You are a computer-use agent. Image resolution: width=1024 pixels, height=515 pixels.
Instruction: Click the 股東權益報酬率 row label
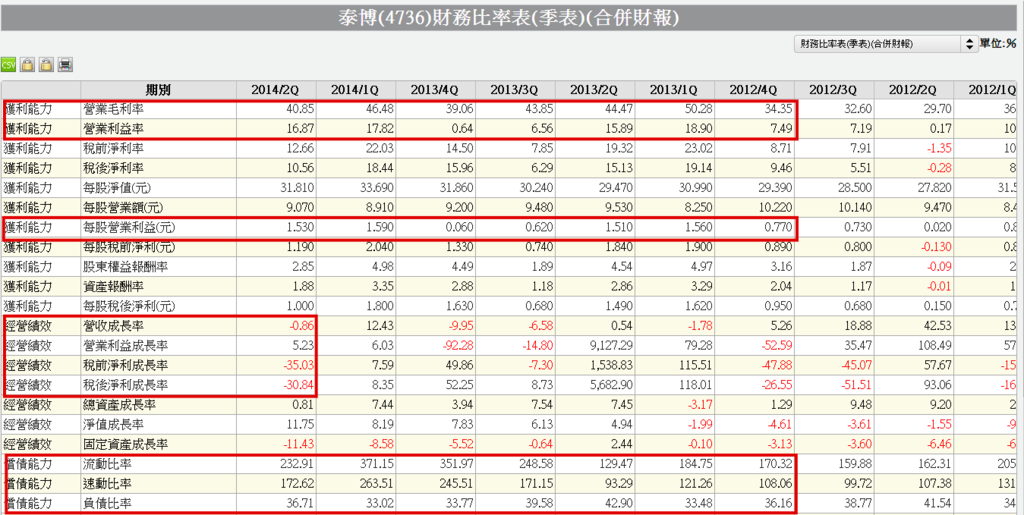coord(125,267)
